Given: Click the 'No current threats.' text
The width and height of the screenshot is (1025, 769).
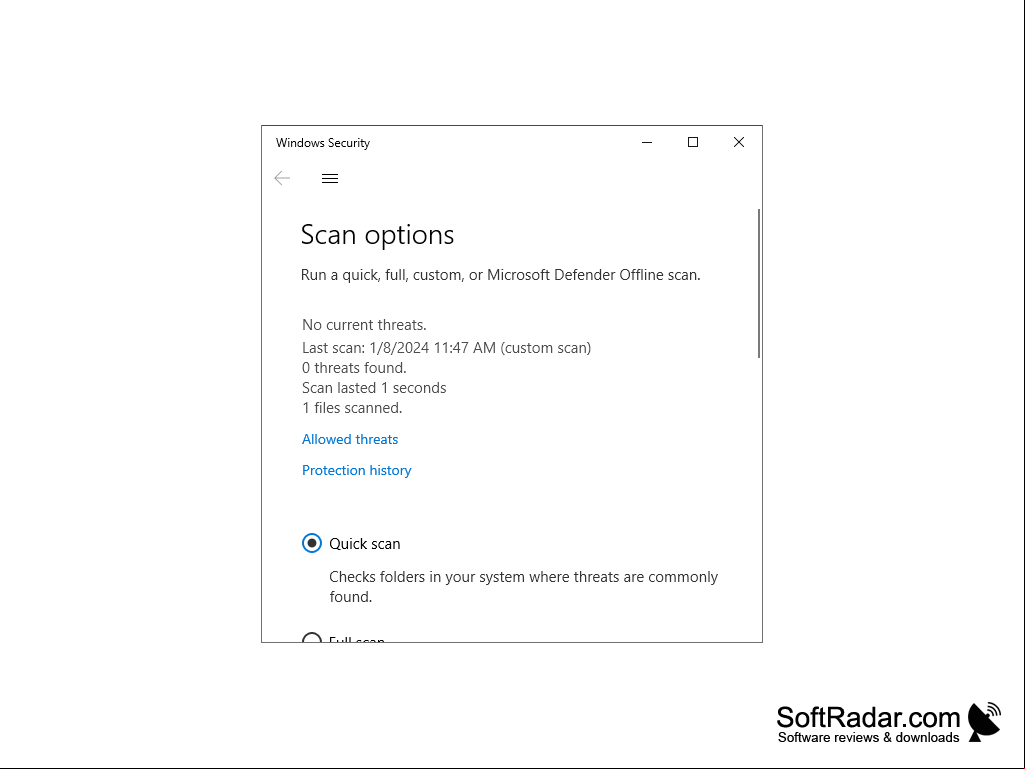Looking at the screenshot, I should (x=364, y=325).
